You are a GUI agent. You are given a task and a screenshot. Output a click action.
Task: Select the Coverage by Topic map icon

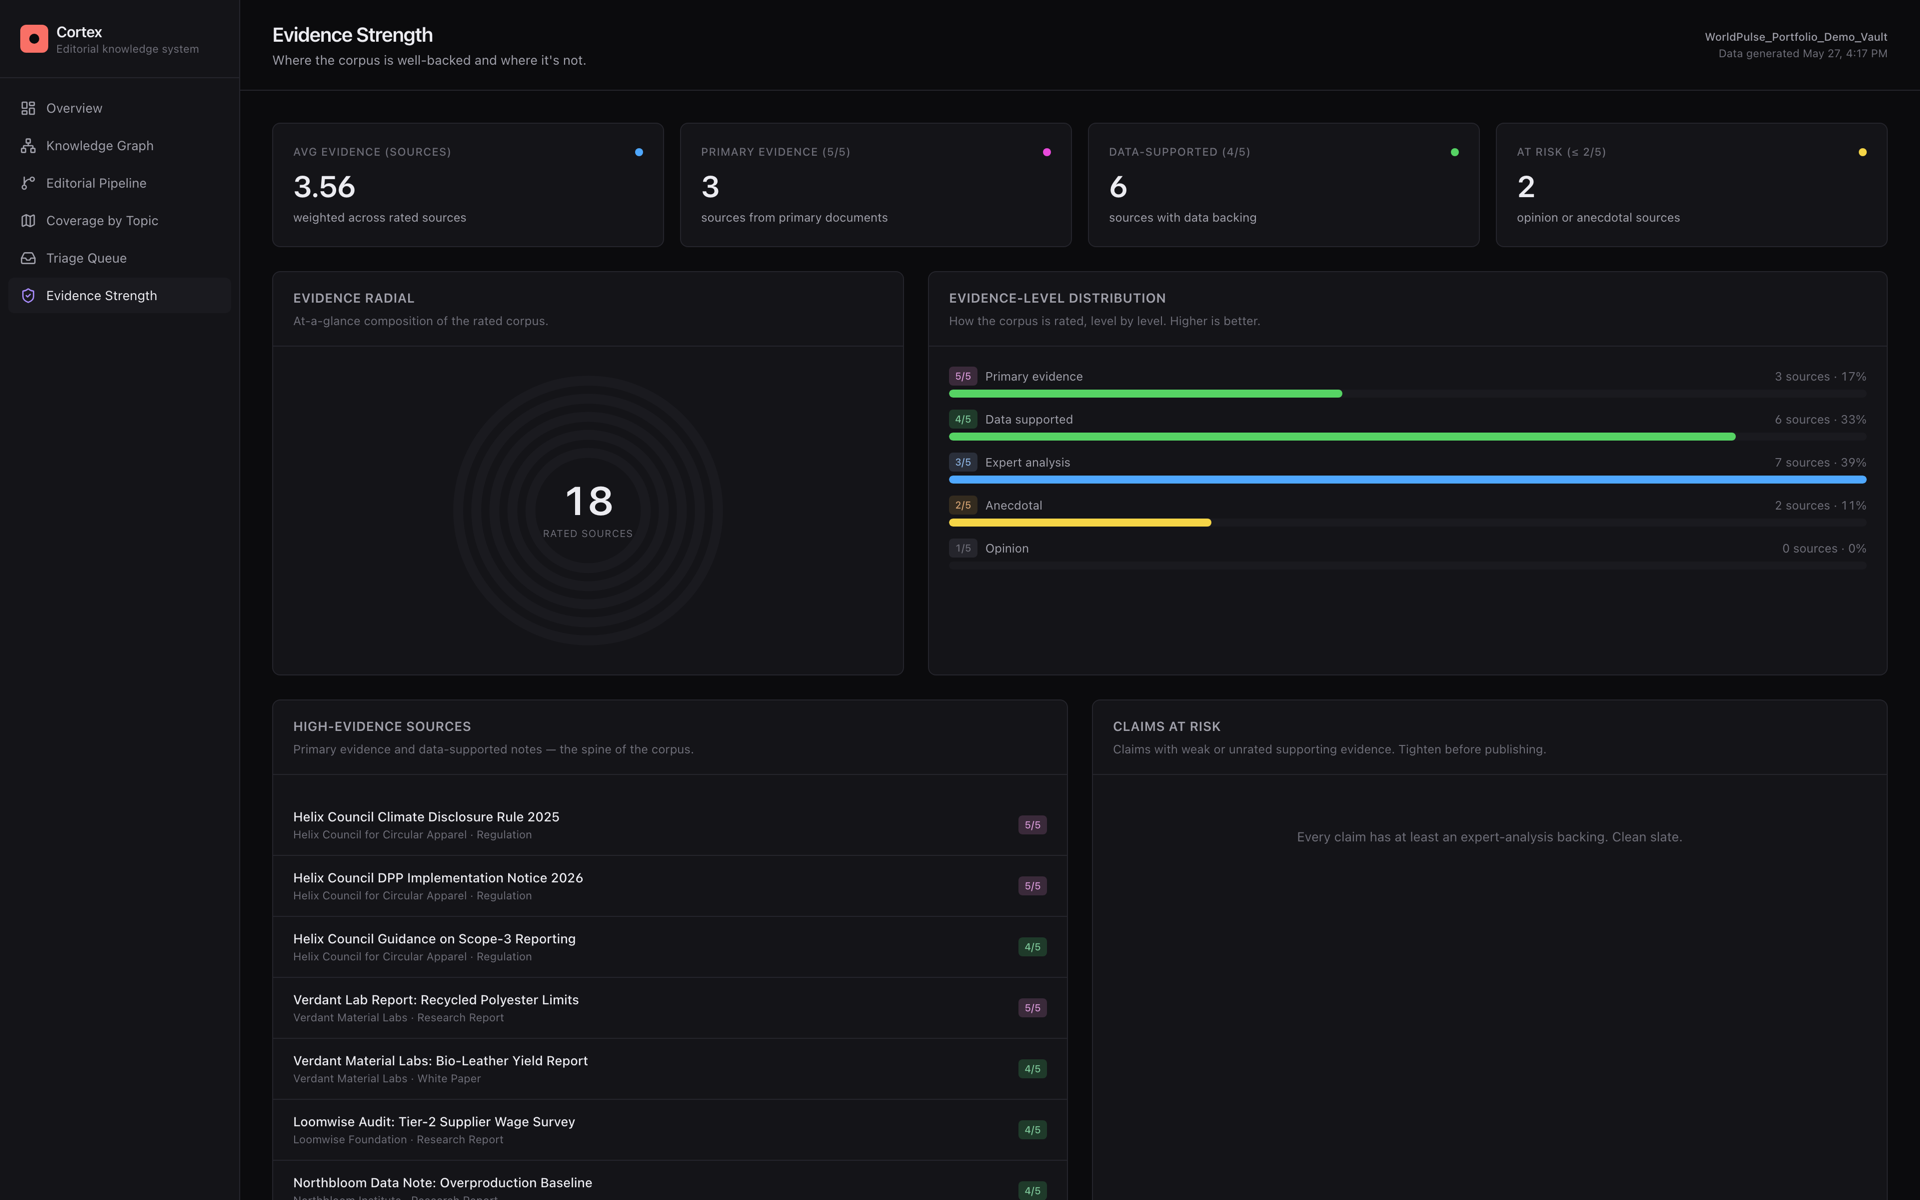click(28, 221)
